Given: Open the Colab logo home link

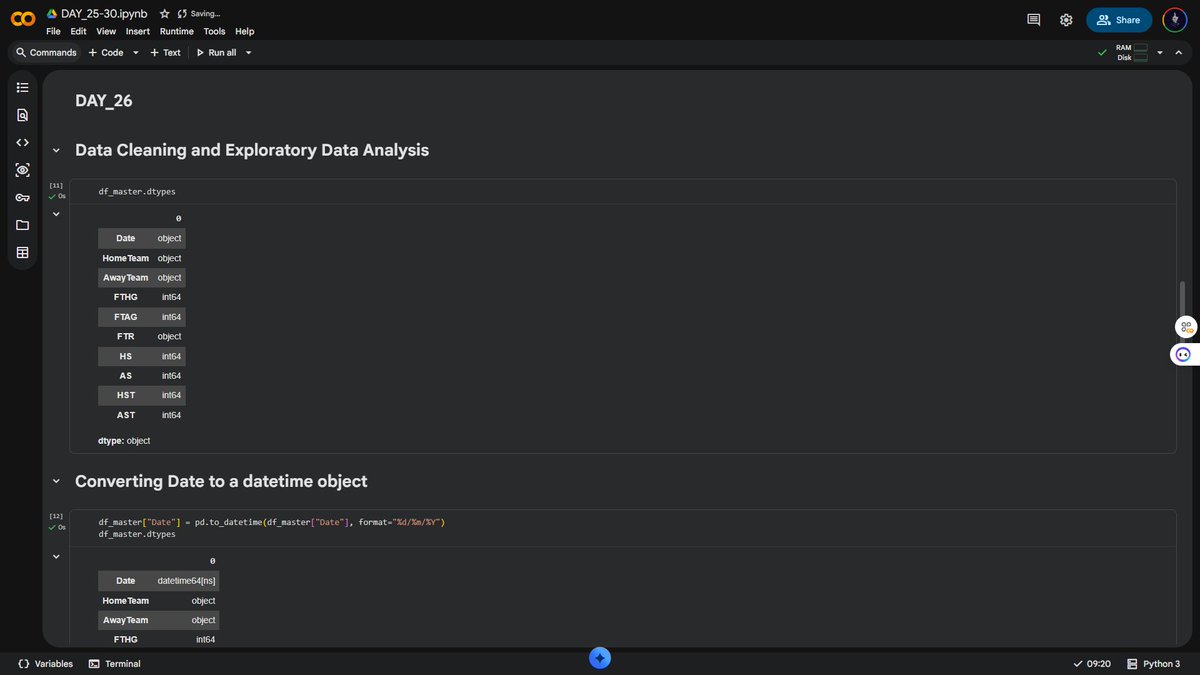Looking at the screenshot, I should coord(23,19).
